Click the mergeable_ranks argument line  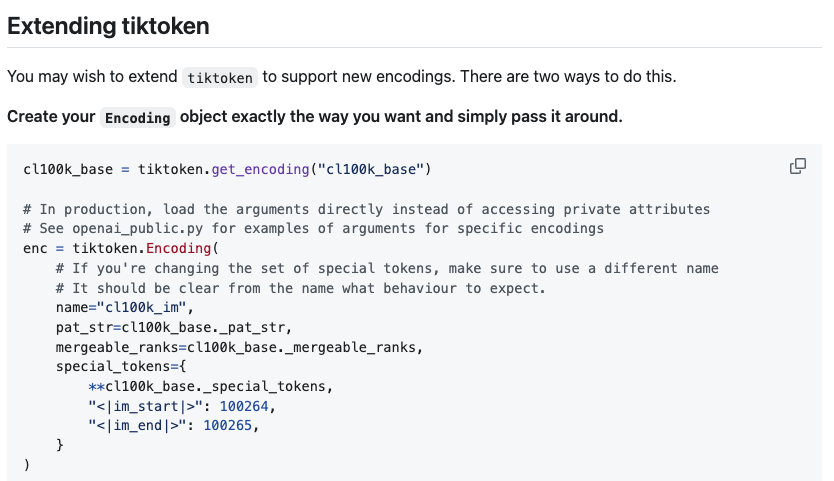(x=240, y=347)
